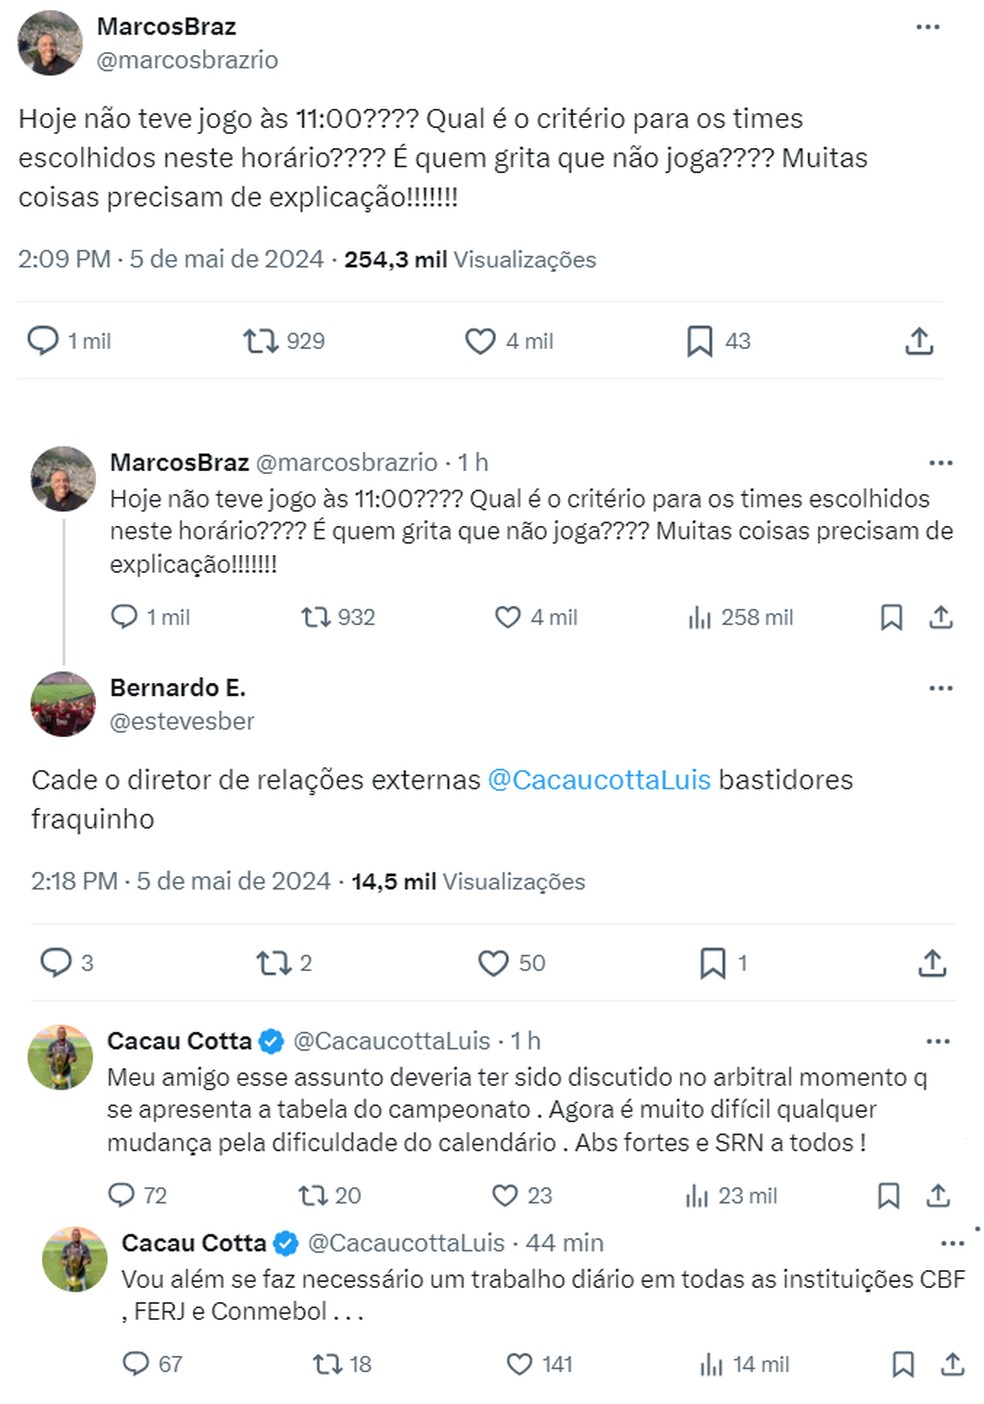Reply to MarcosBraz's tweet about the 11:00 game
Image resolution: width=984 pixels, height=1404 pixels.
pos(42,341)
